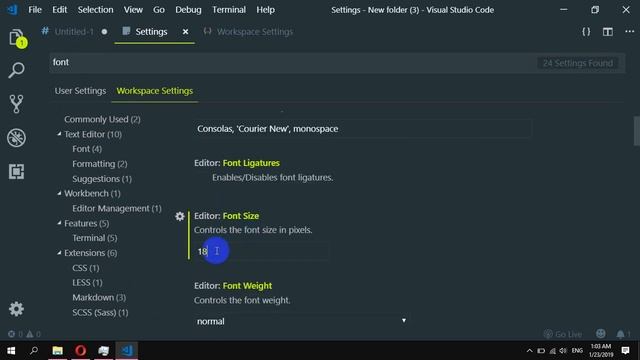Image resolution: width=640 pixels, height=360 pixels.
Task: Open the Search view in activity bar
Action: tap(16, 70)
